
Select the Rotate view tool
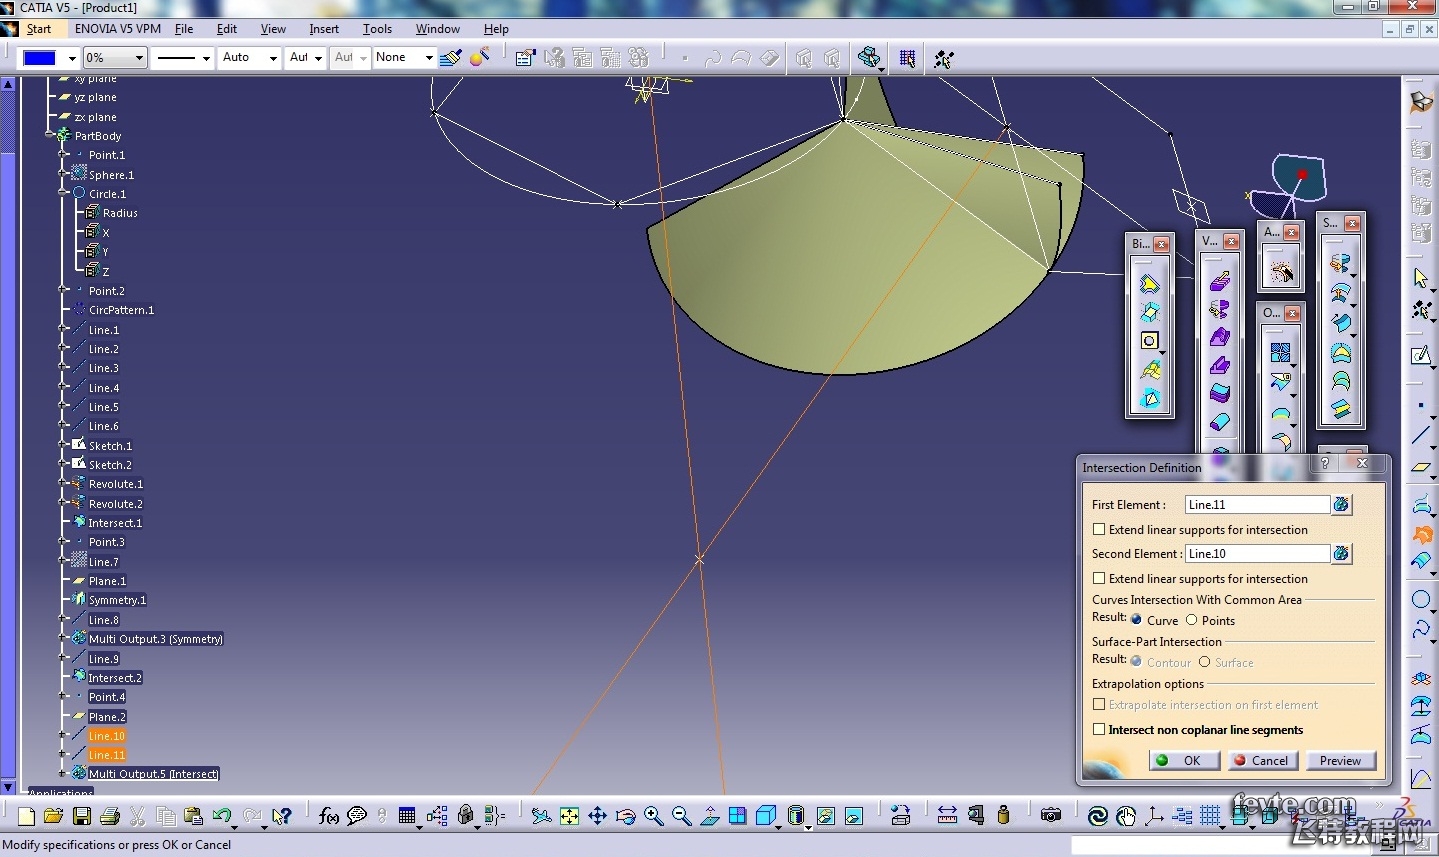[x=625, y=816]
